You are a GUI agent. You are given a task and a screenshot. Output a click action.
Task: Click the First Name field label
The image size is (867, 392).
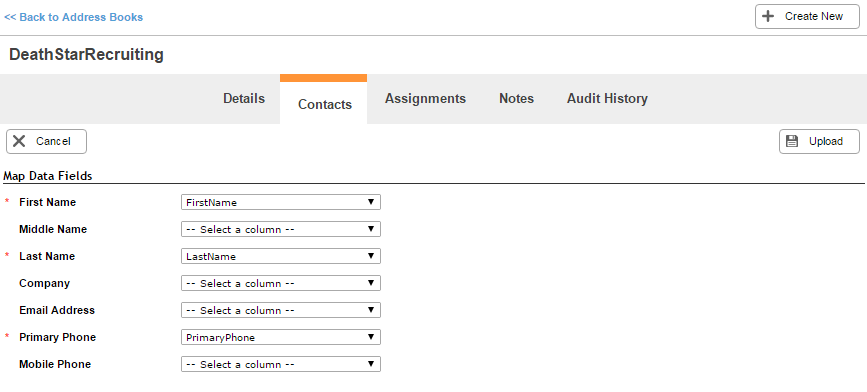tap(48, 202)
